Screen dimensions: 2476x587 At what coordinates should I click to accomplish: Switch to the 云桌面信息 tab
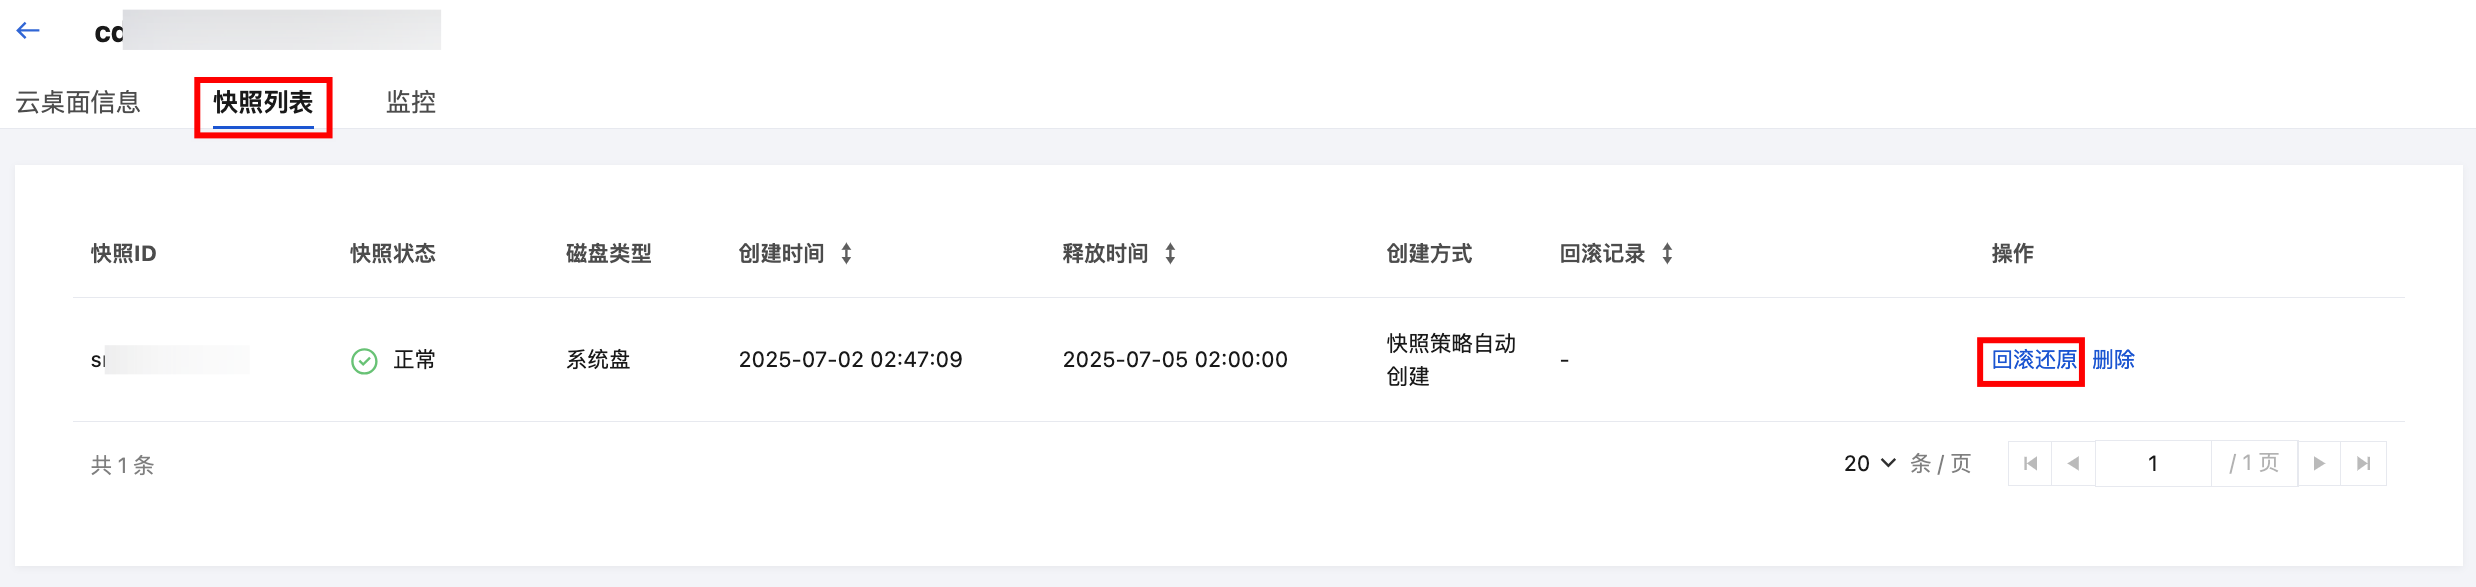(78, 102)
